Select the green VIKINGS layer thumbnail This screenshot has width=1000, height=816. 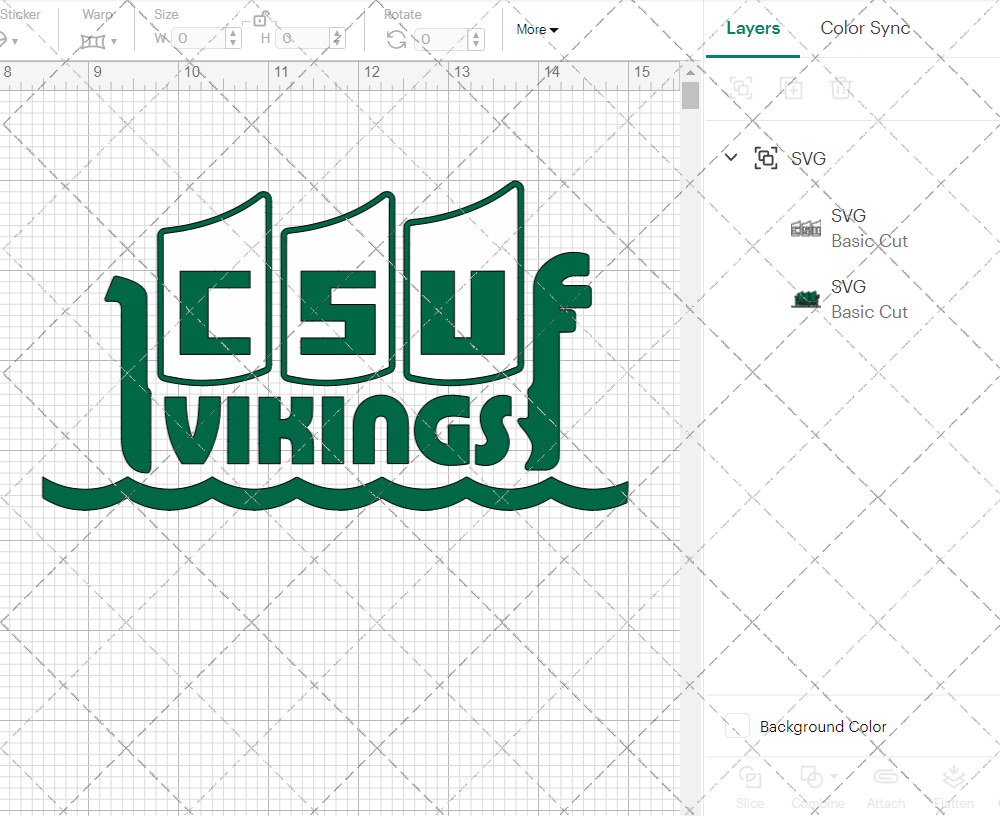pyautogui.click(x=806, y=299)
